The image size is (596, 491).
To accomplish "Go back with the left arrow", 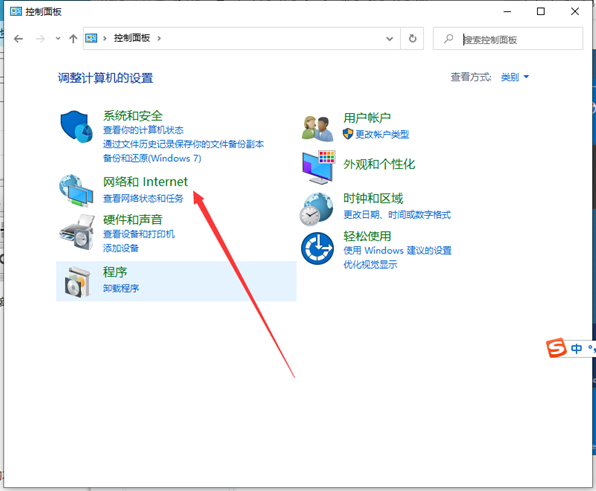I will point(18,39).
